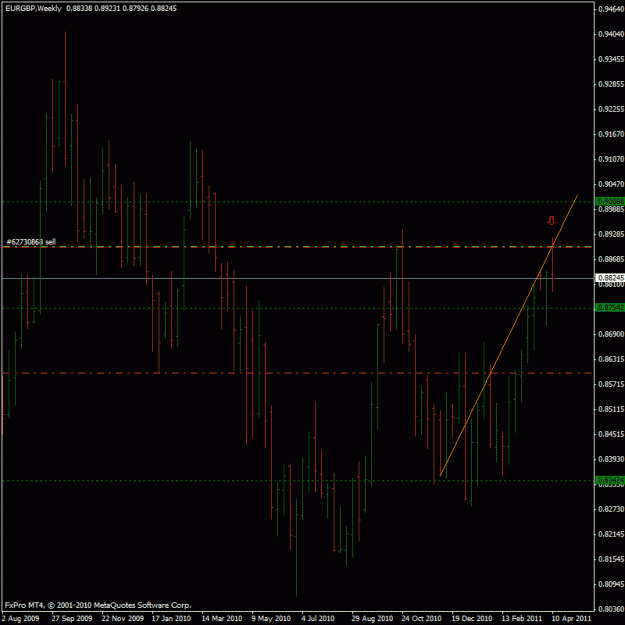This screenshot has height=625, width=625.
Task: Click price scale label 0.82730
Action: coord(611,509)
